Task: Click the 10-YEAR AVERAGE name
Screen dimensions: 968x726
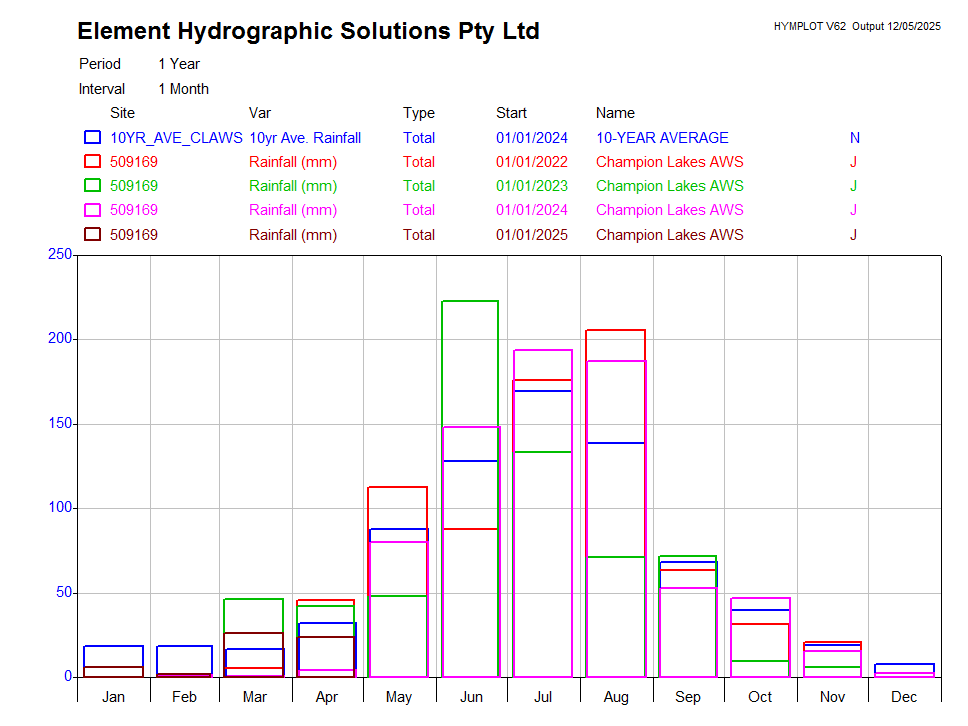Action: [x=662, y=138]
